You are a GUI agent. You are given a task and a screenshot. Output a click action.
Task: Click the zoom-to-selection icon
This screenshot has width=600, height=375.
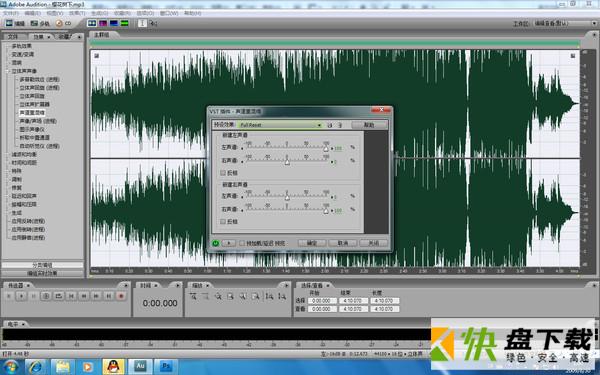[x=230, y=296]
